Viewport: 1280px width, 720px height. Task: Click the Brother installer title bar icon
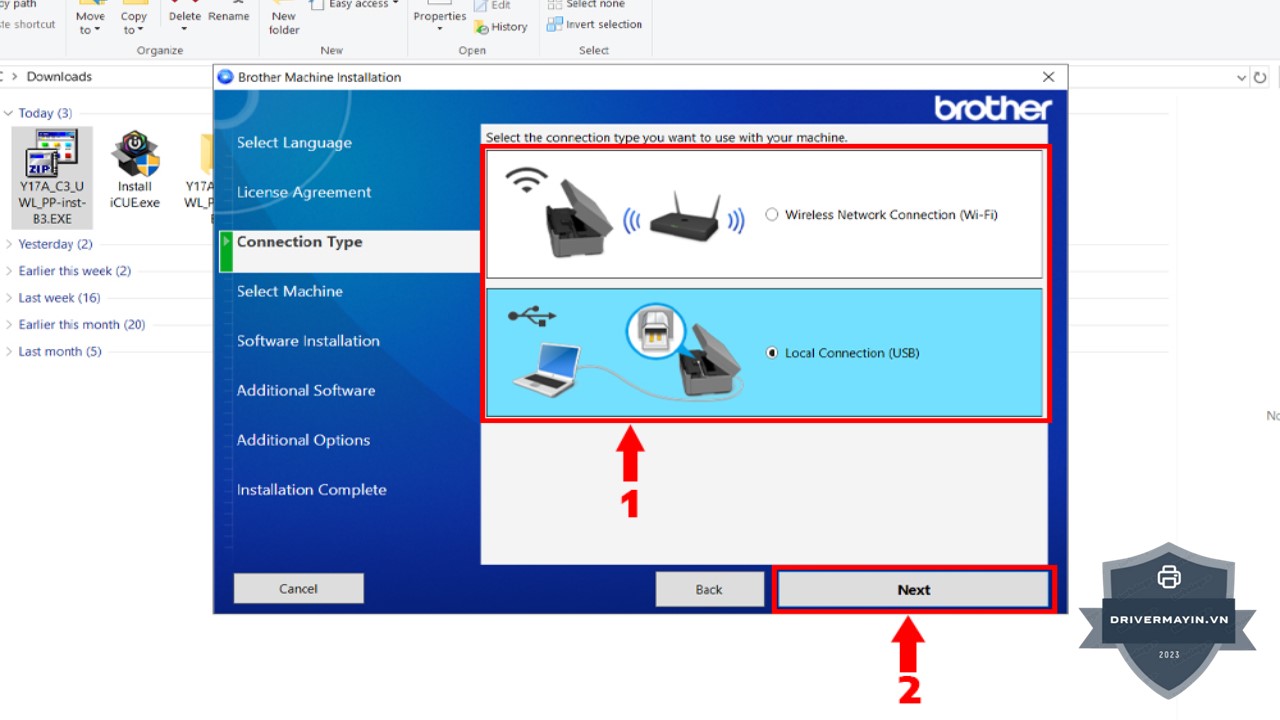[226, 77]
